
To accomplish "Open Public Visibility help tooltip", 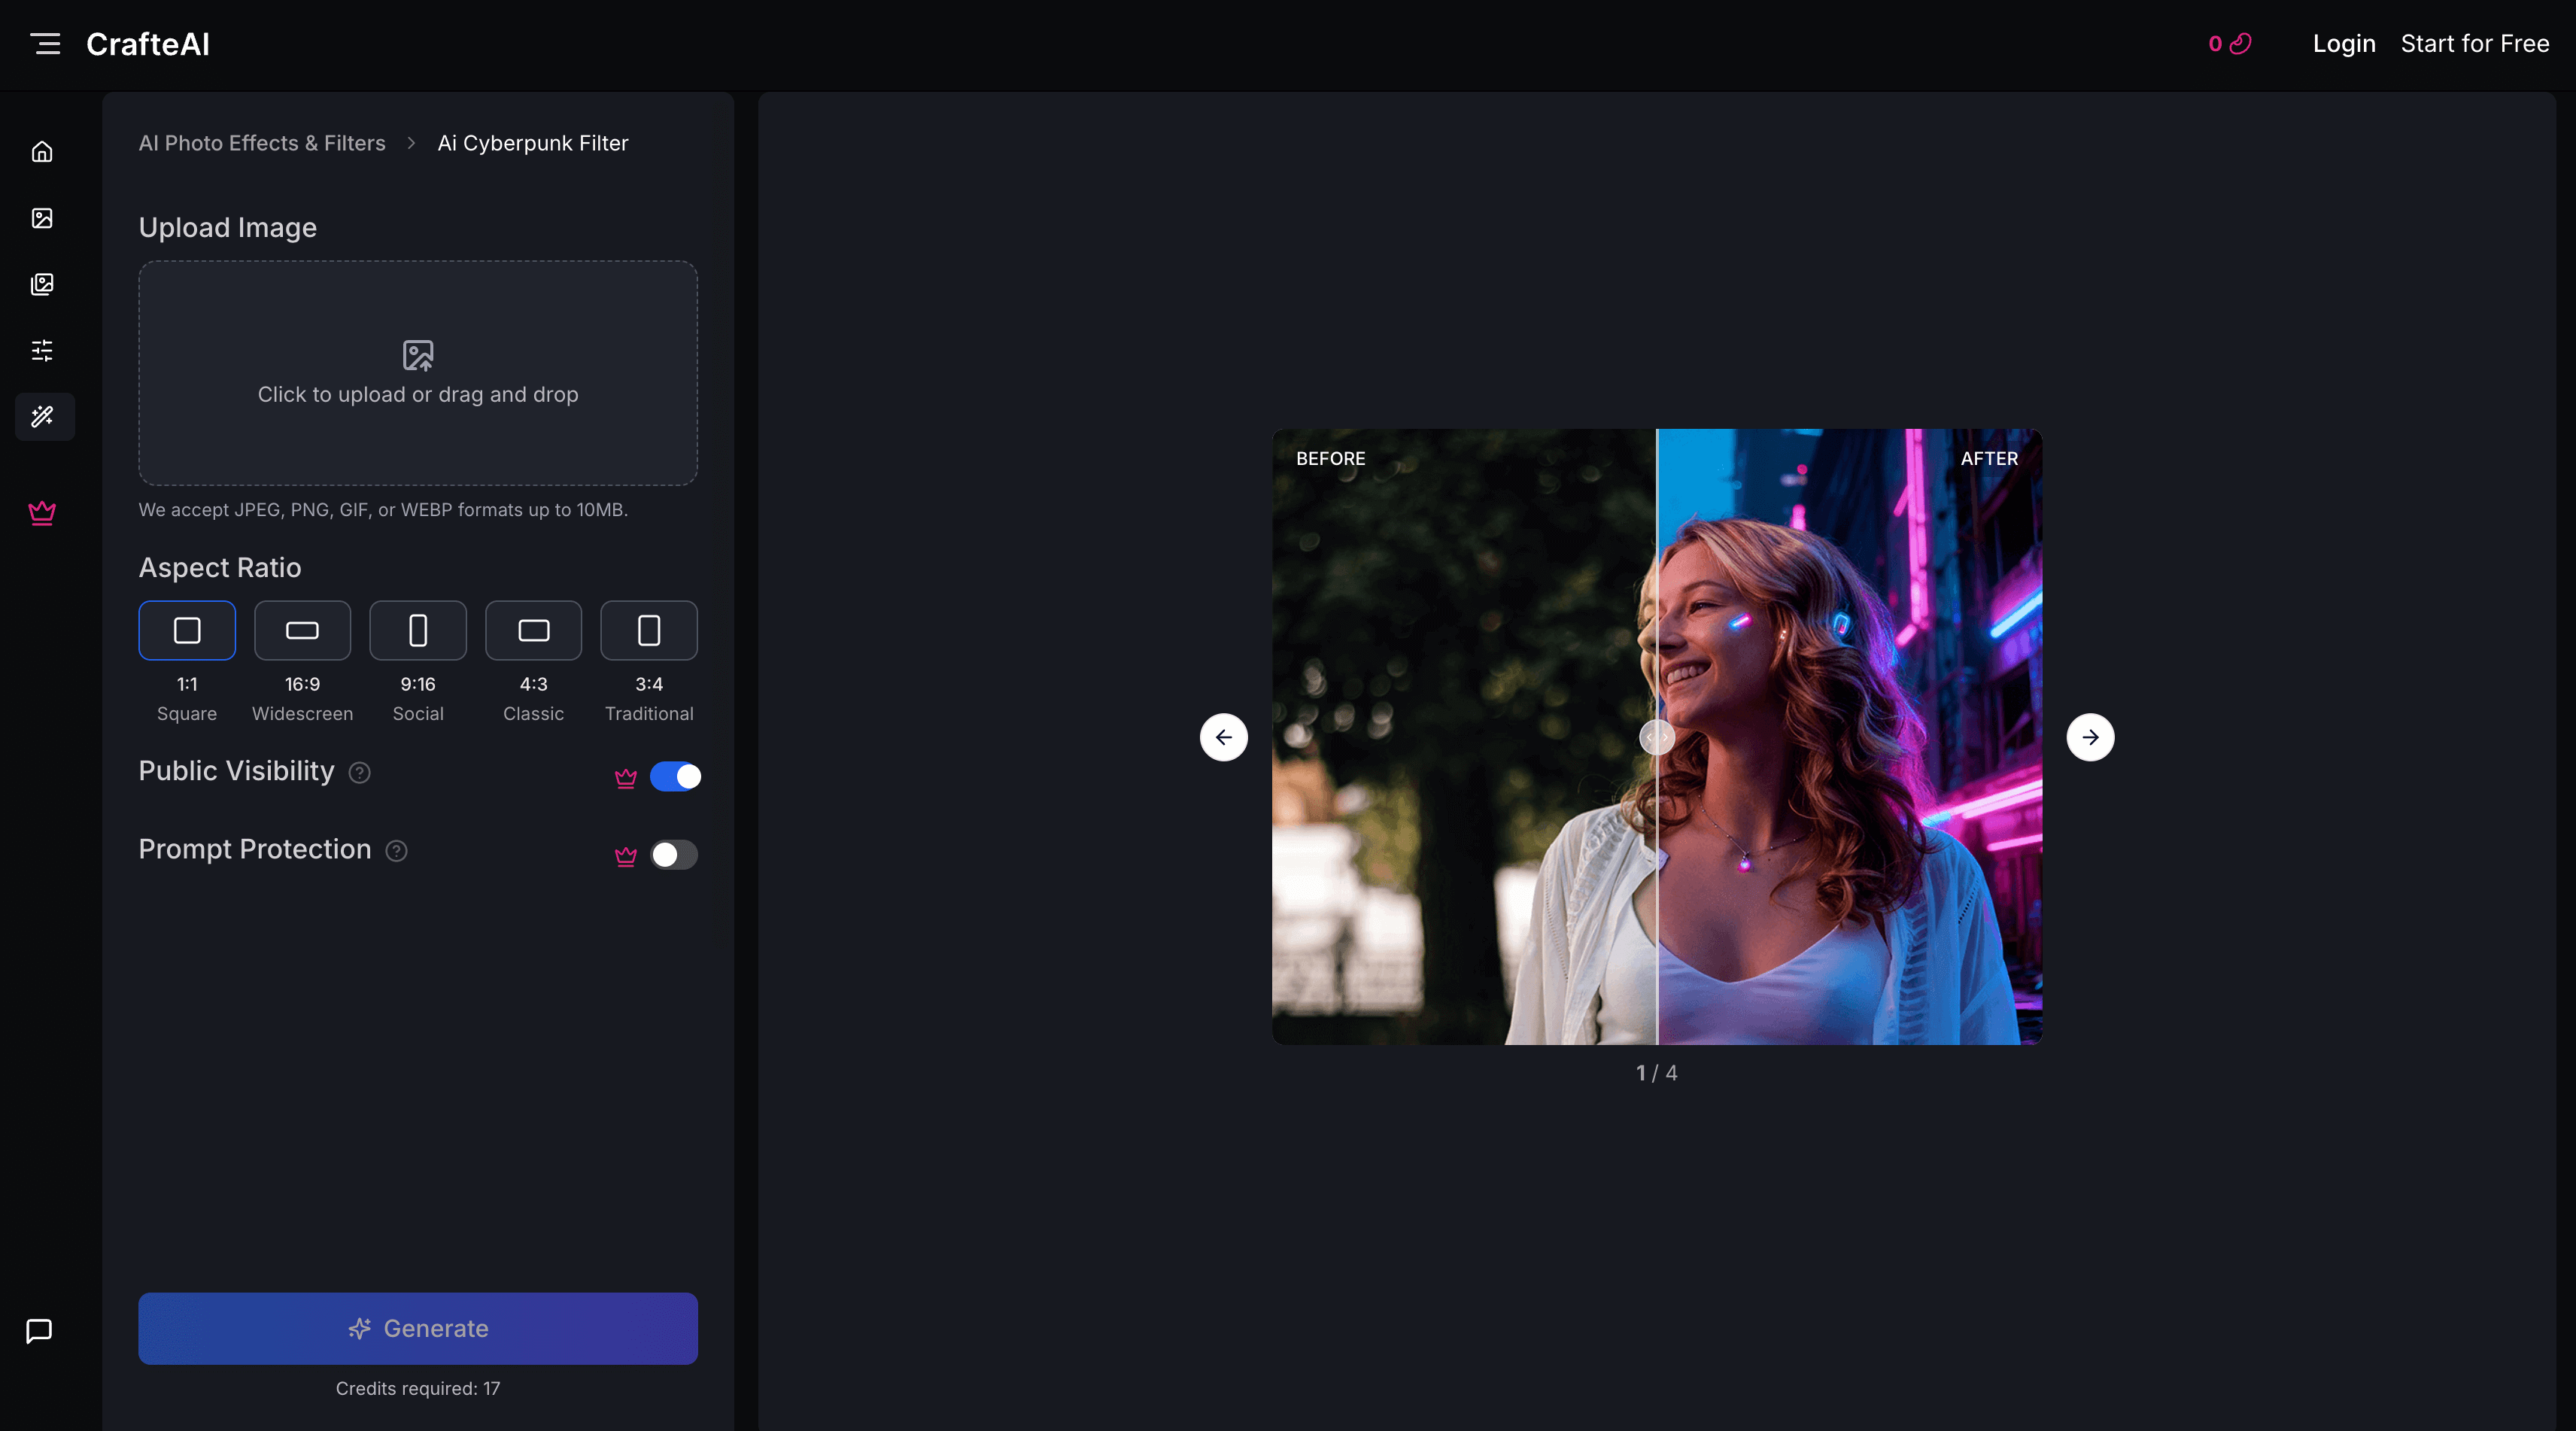I will (x=360, y=773).
